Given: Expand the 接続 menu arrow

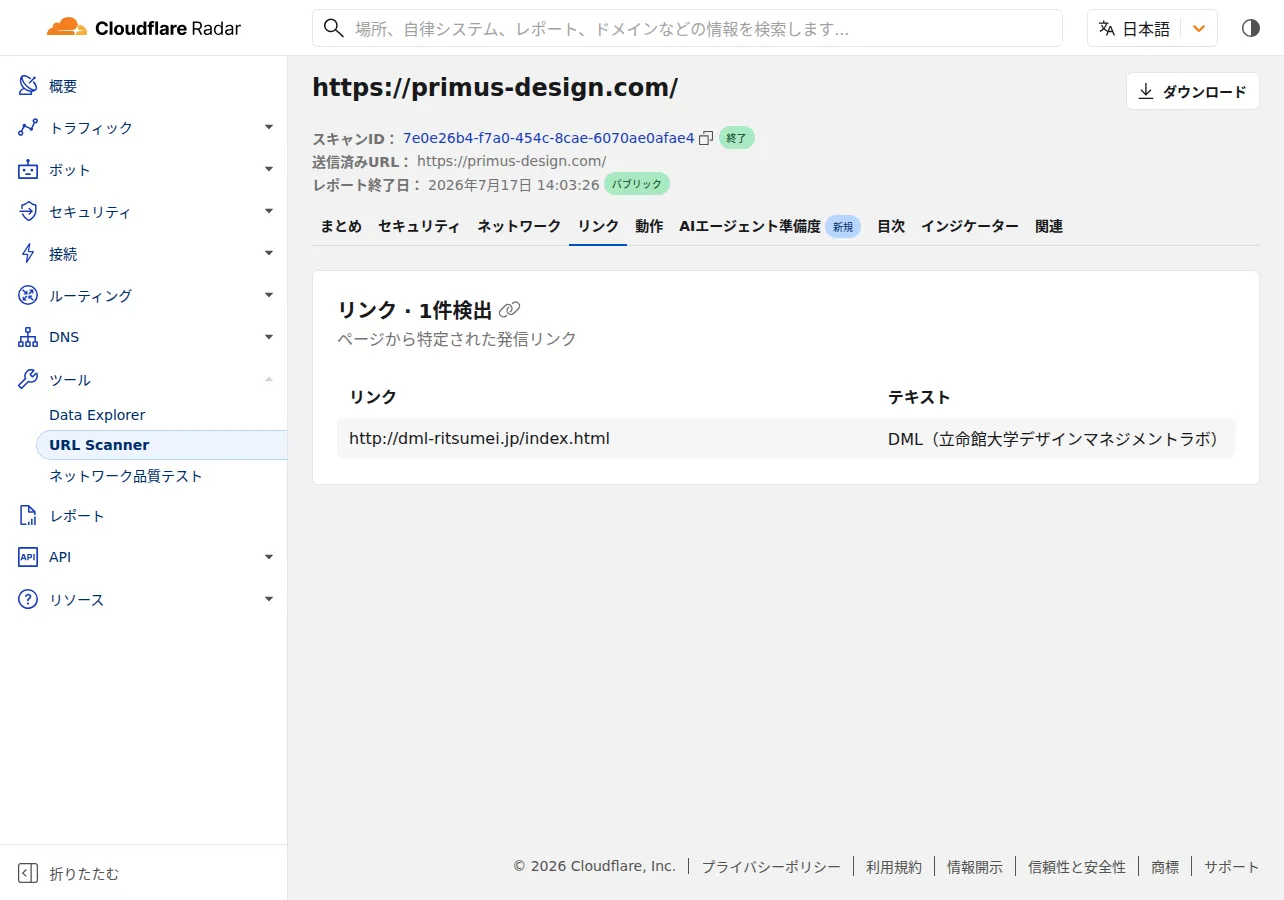Looking at the screenshot, I should (269, 253).
